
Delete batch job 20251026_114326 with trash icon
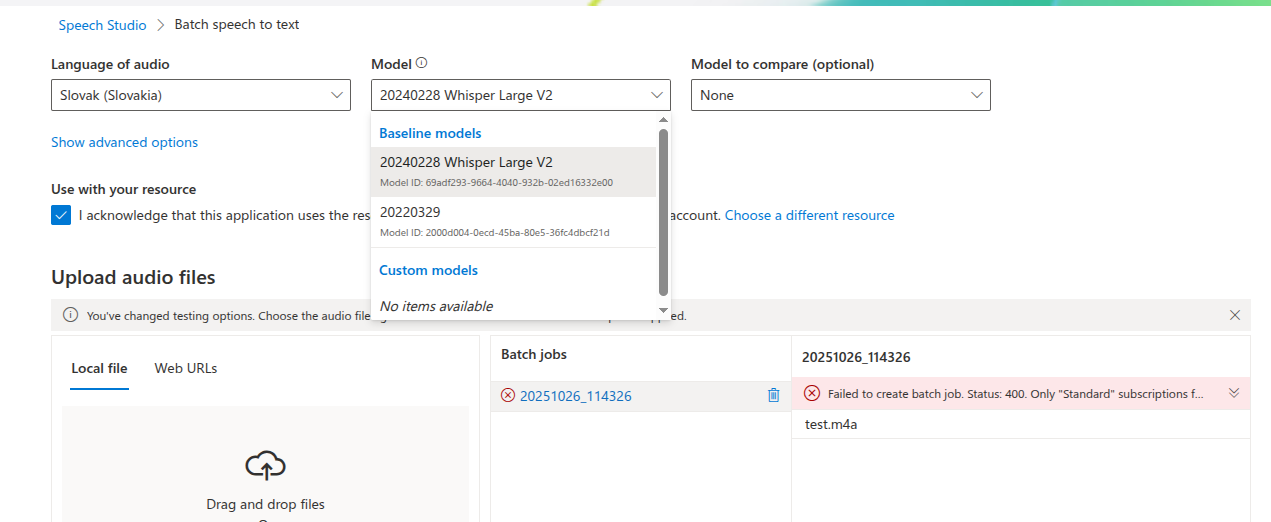coord(773,395)
